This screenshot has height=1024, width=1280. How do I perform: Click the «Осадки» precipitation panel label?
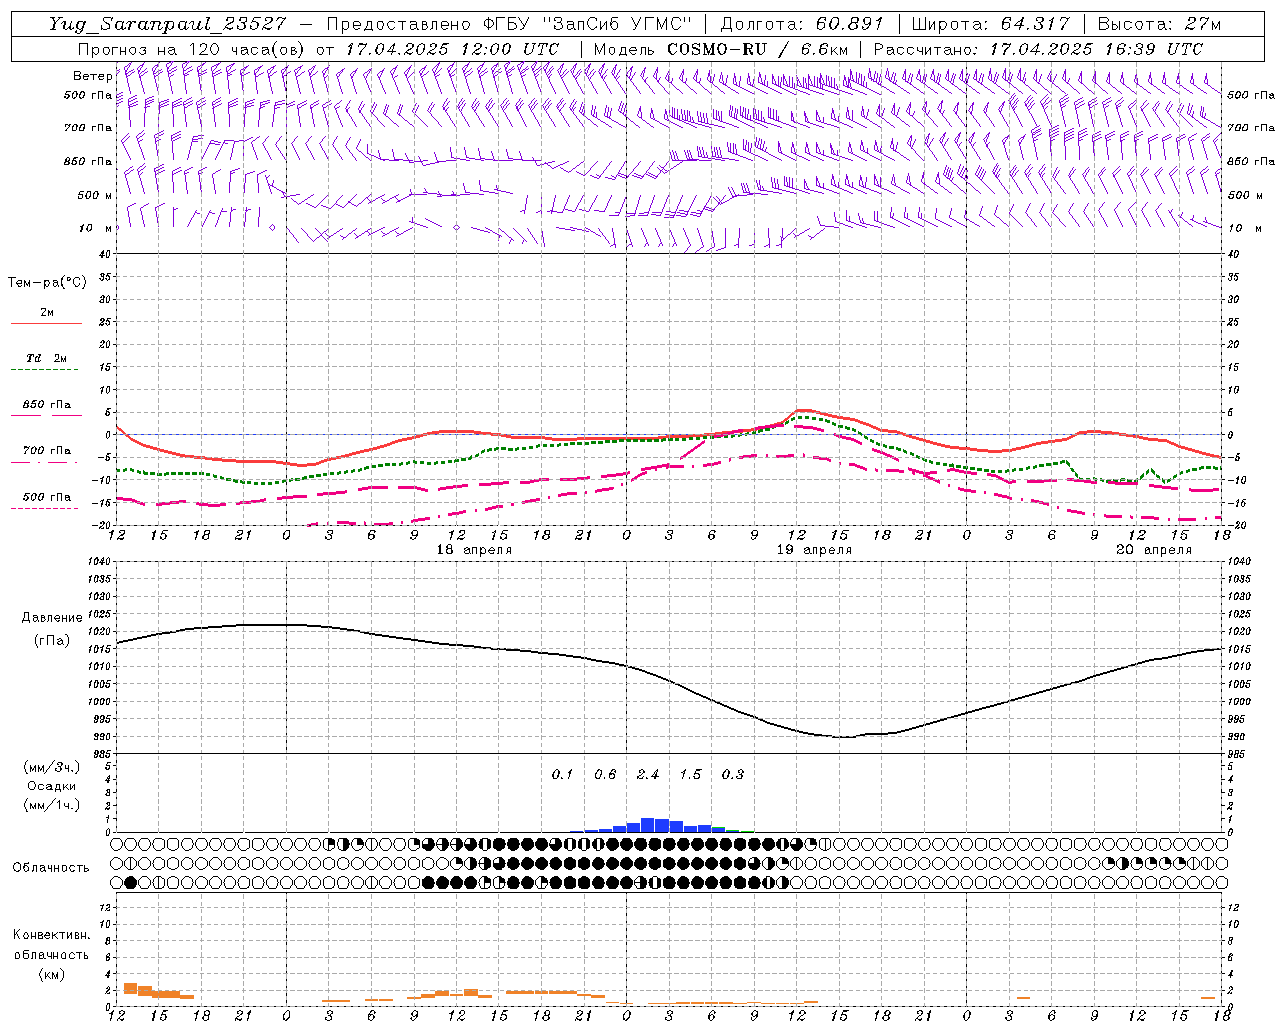point(52,786)
